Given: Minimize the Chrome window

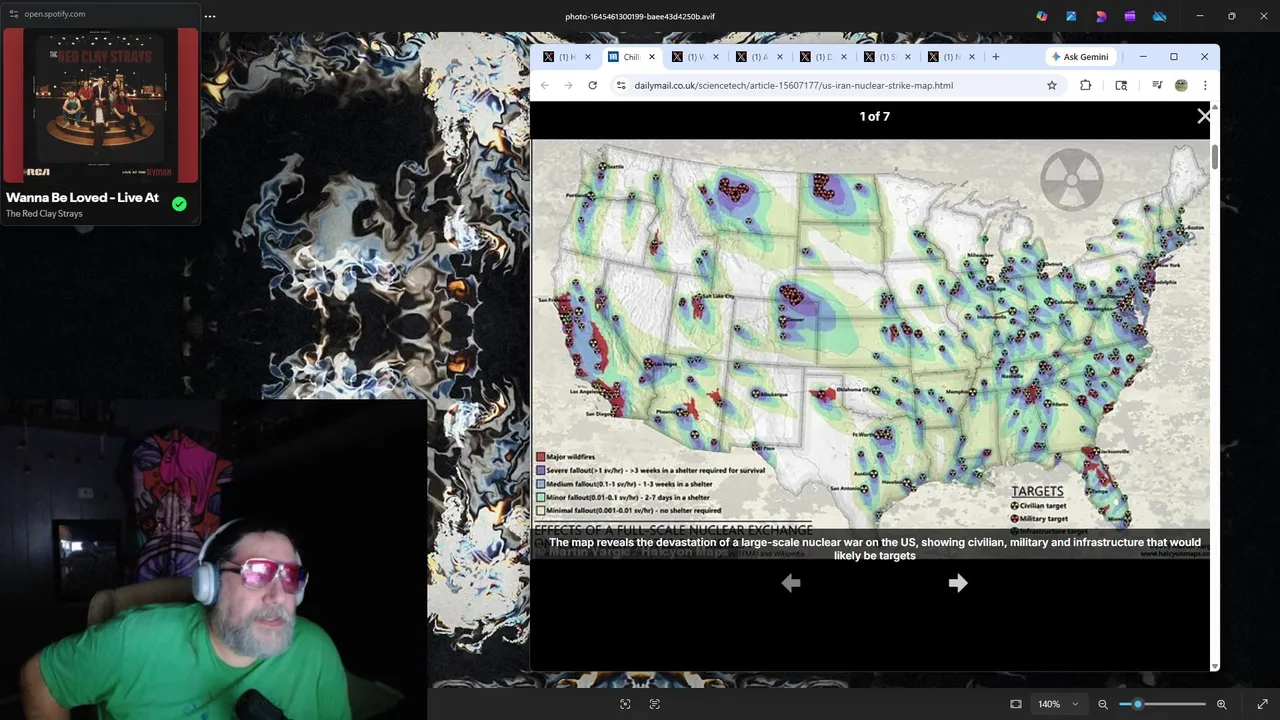Looking at the screenshot, I should point(1143,57).
